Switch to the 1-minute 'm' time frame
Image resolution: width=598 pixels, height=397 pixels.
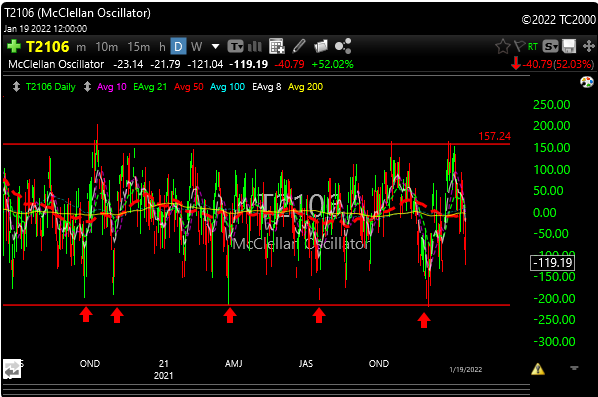pos(81,47)
